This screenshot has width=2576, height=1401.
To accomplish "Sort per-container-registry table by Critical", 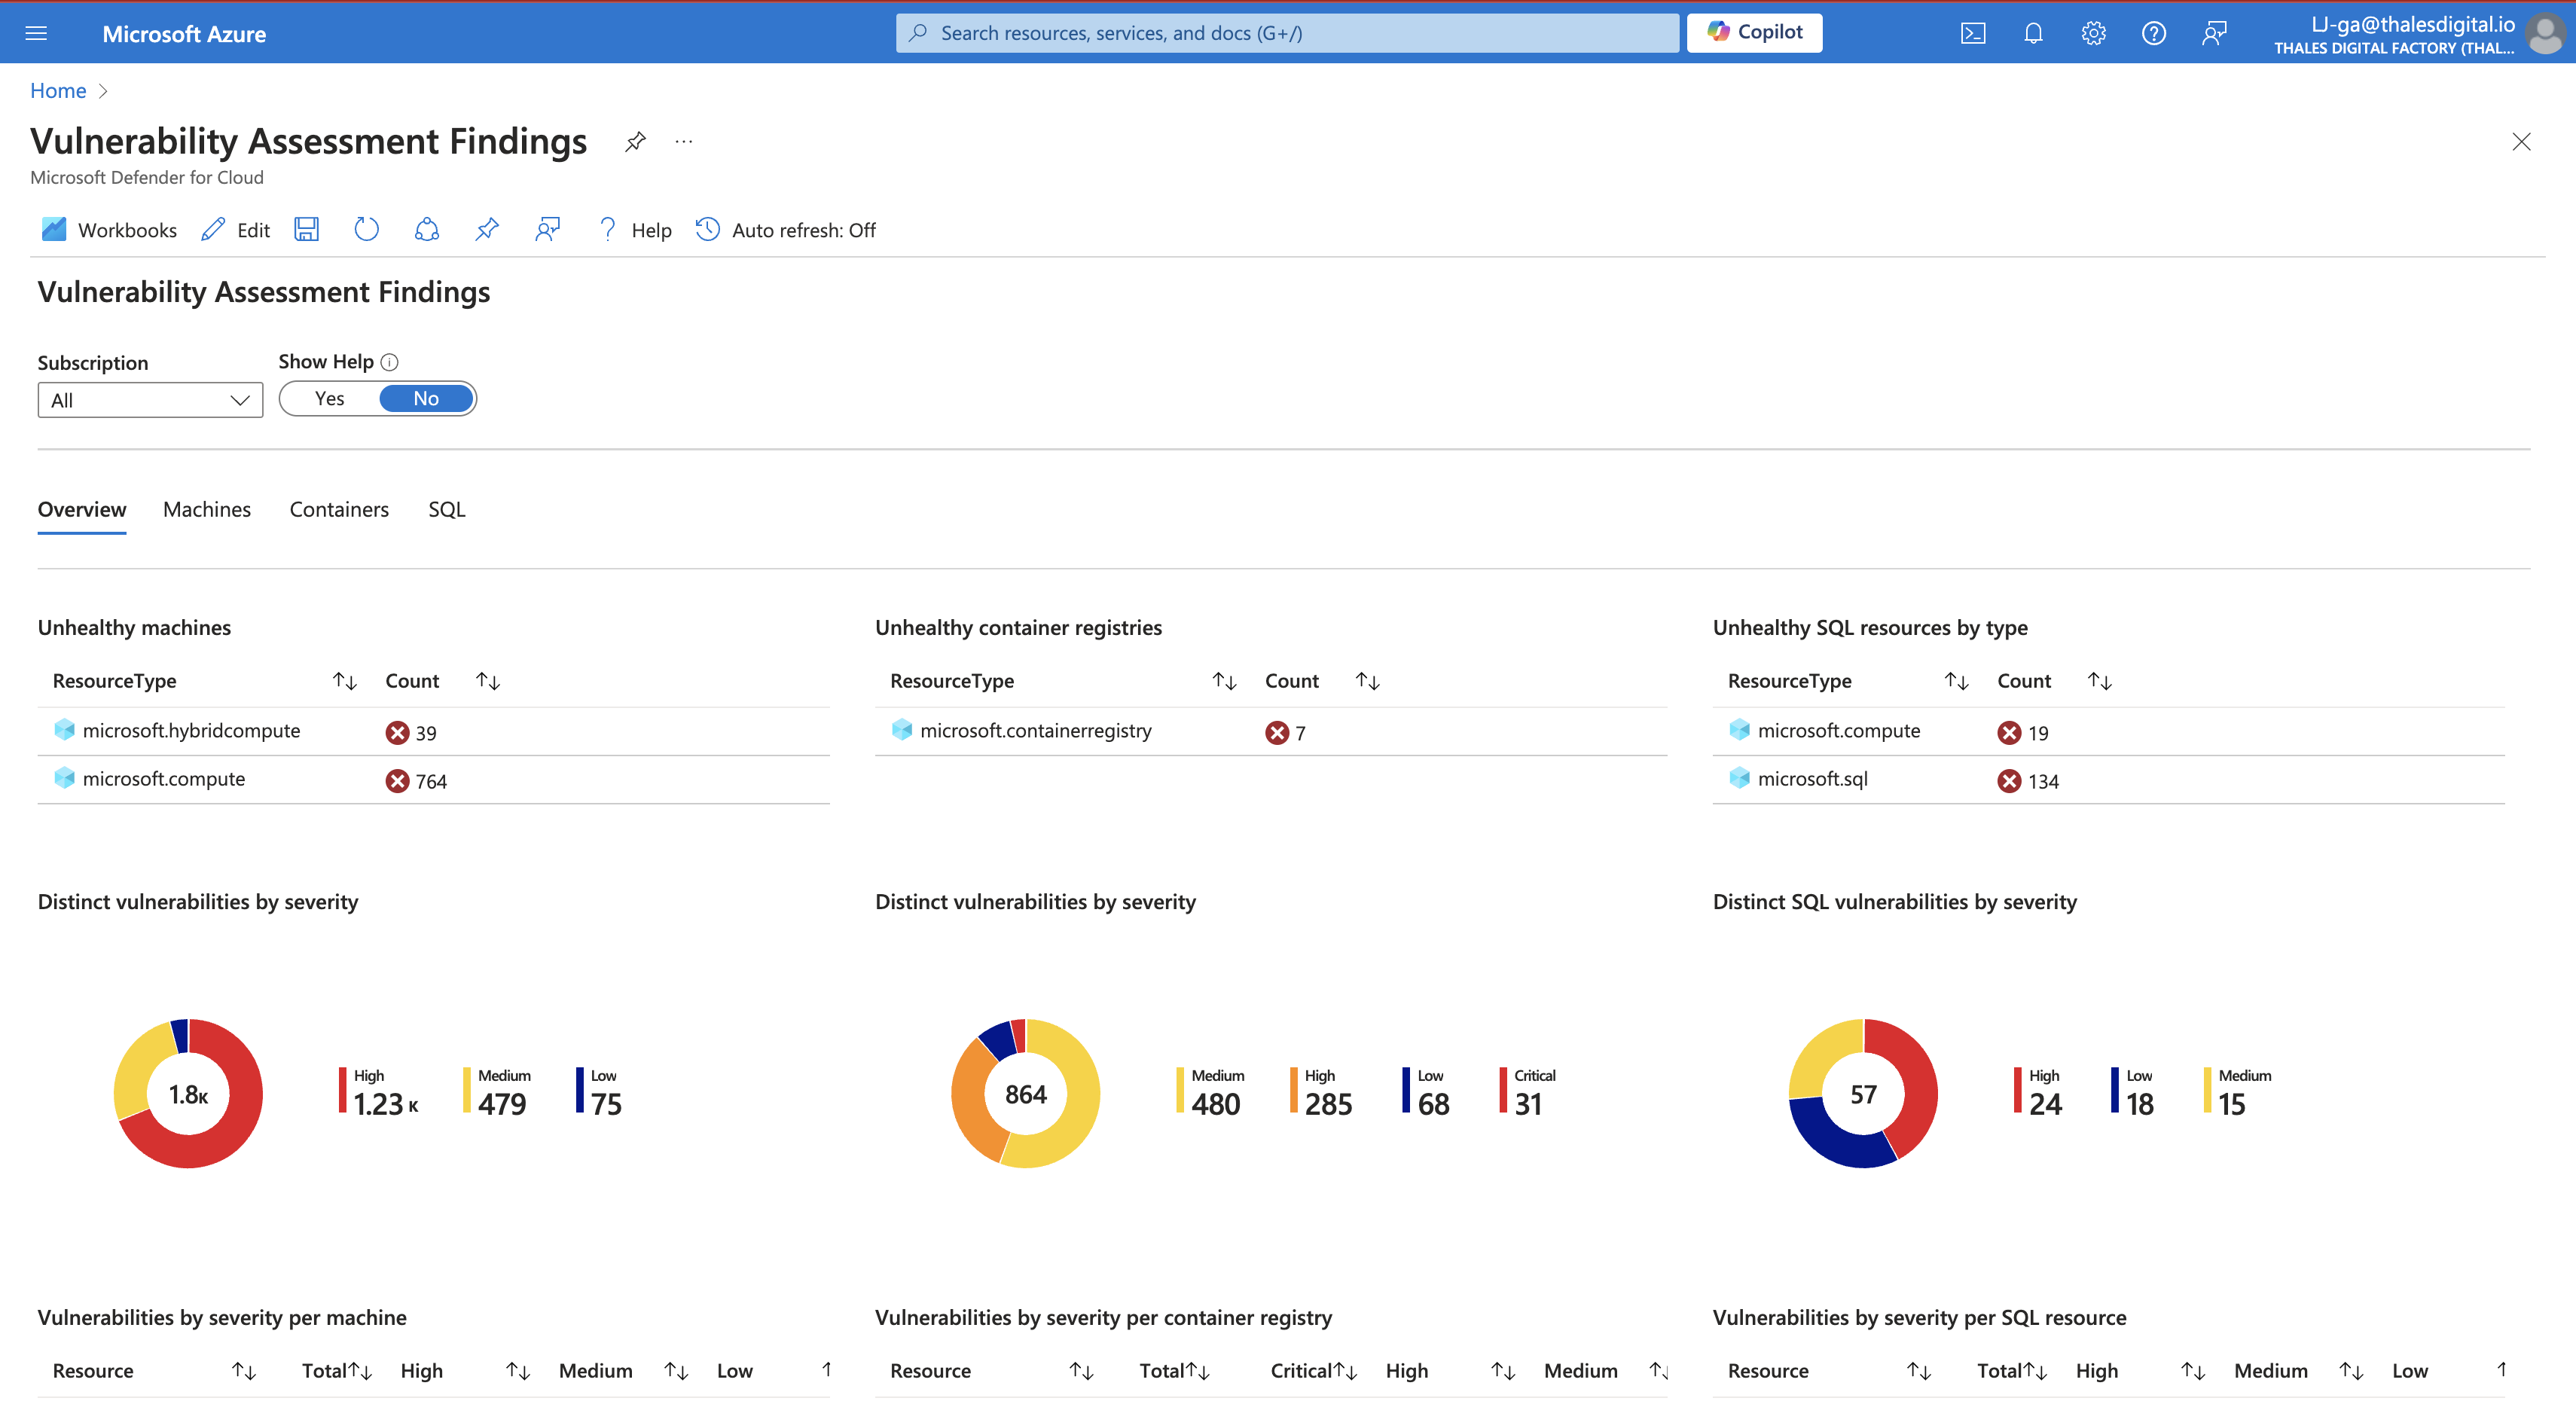I will (x=1345, y=1371).
